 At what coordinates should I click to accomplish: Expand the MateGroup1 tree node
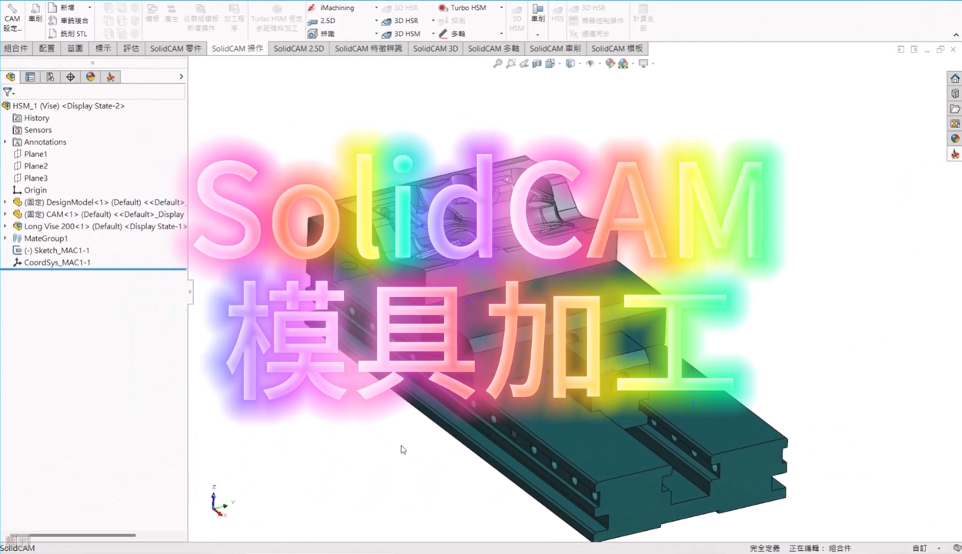coord(6,238)
